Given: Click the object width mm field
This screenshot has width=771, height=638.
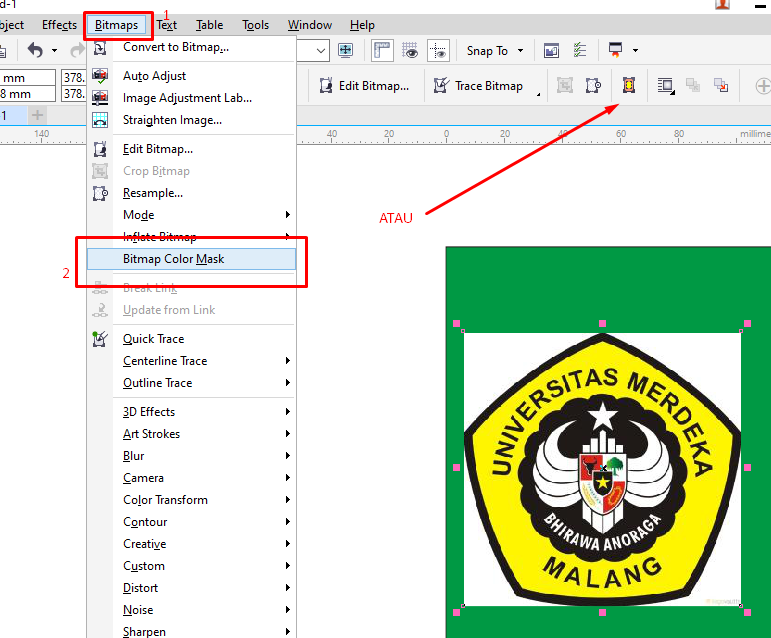Looking at the screenshot, I should point(28,78).
